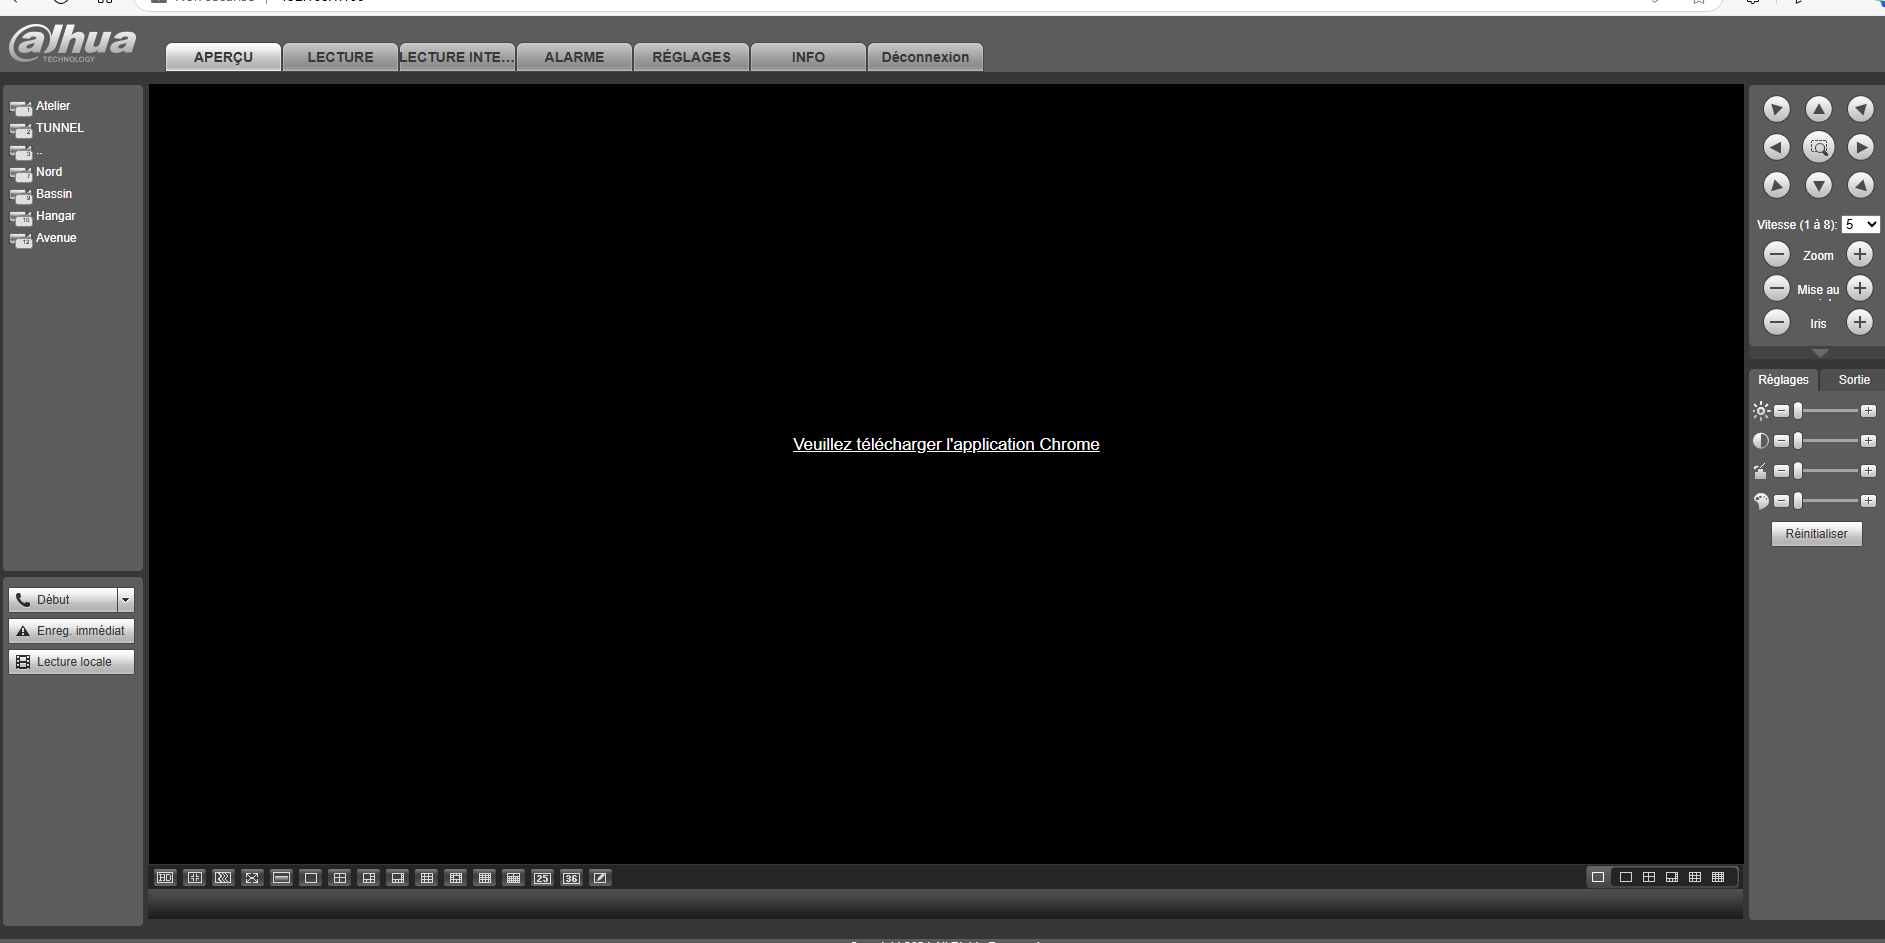Move the PTZ camera down-right
The height and width of the screenshot is (943, 1885).
tap(1860, 185)
